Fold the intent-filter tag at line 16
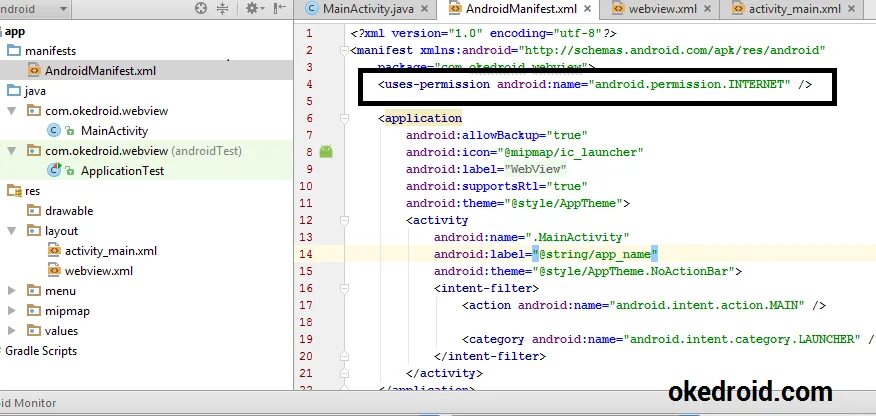Image resolution: width=876 pixels, height=416 pixels. (x=344, y=288)
